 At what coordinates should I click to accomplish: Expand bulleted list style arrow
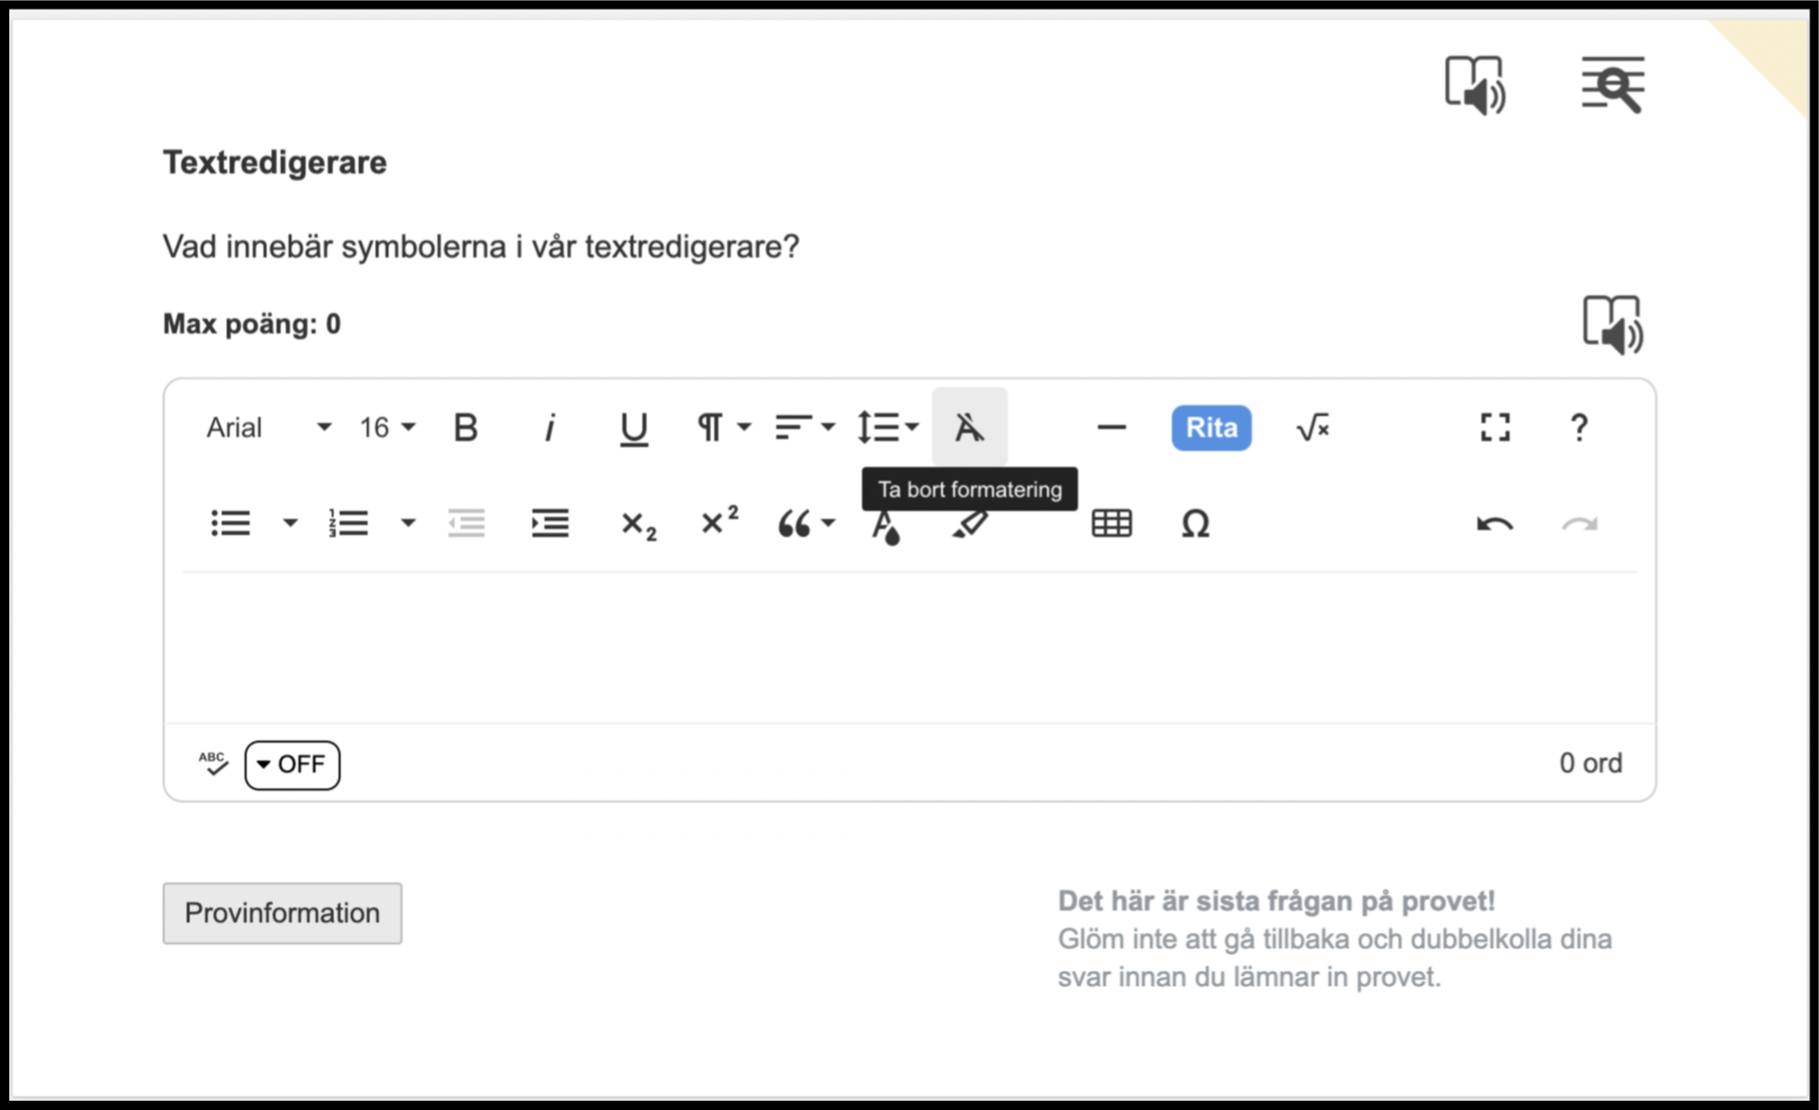290,523
